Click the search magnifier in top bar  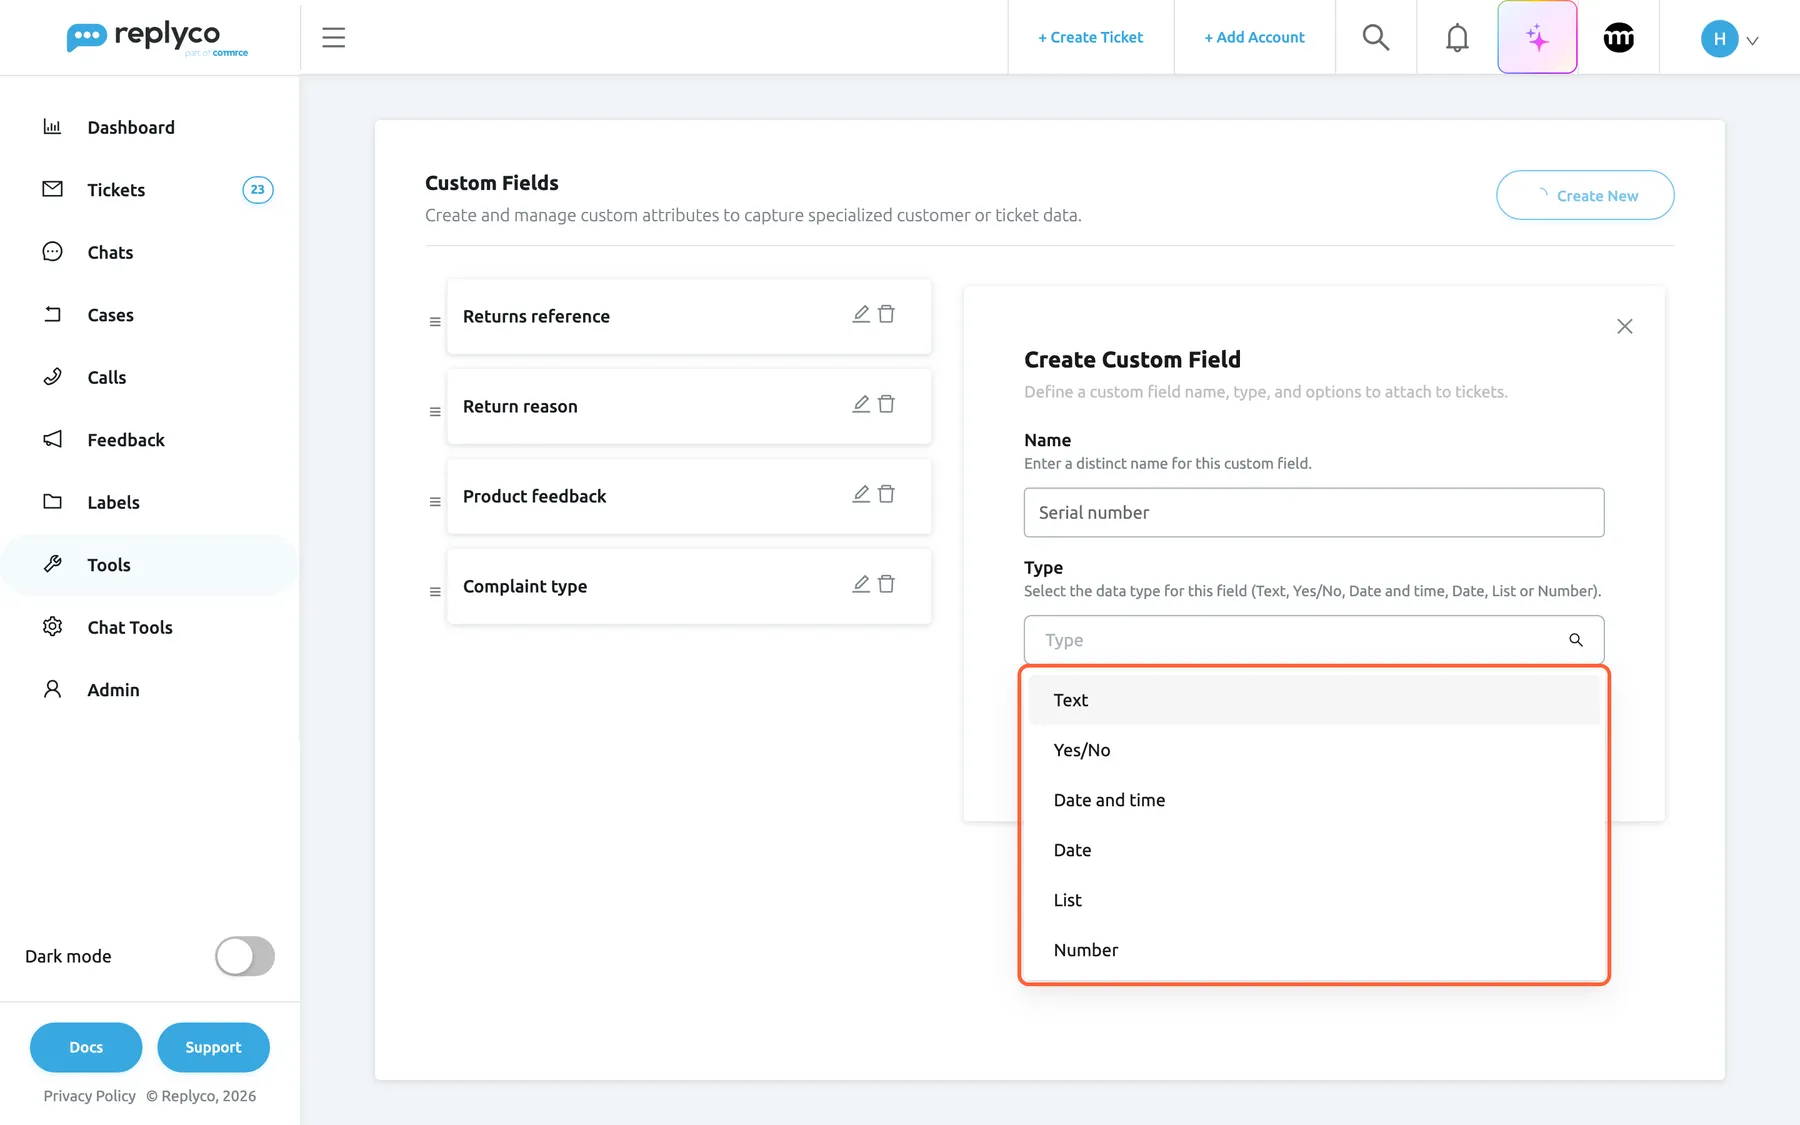pyautogui.click(x=1376, y=38)
